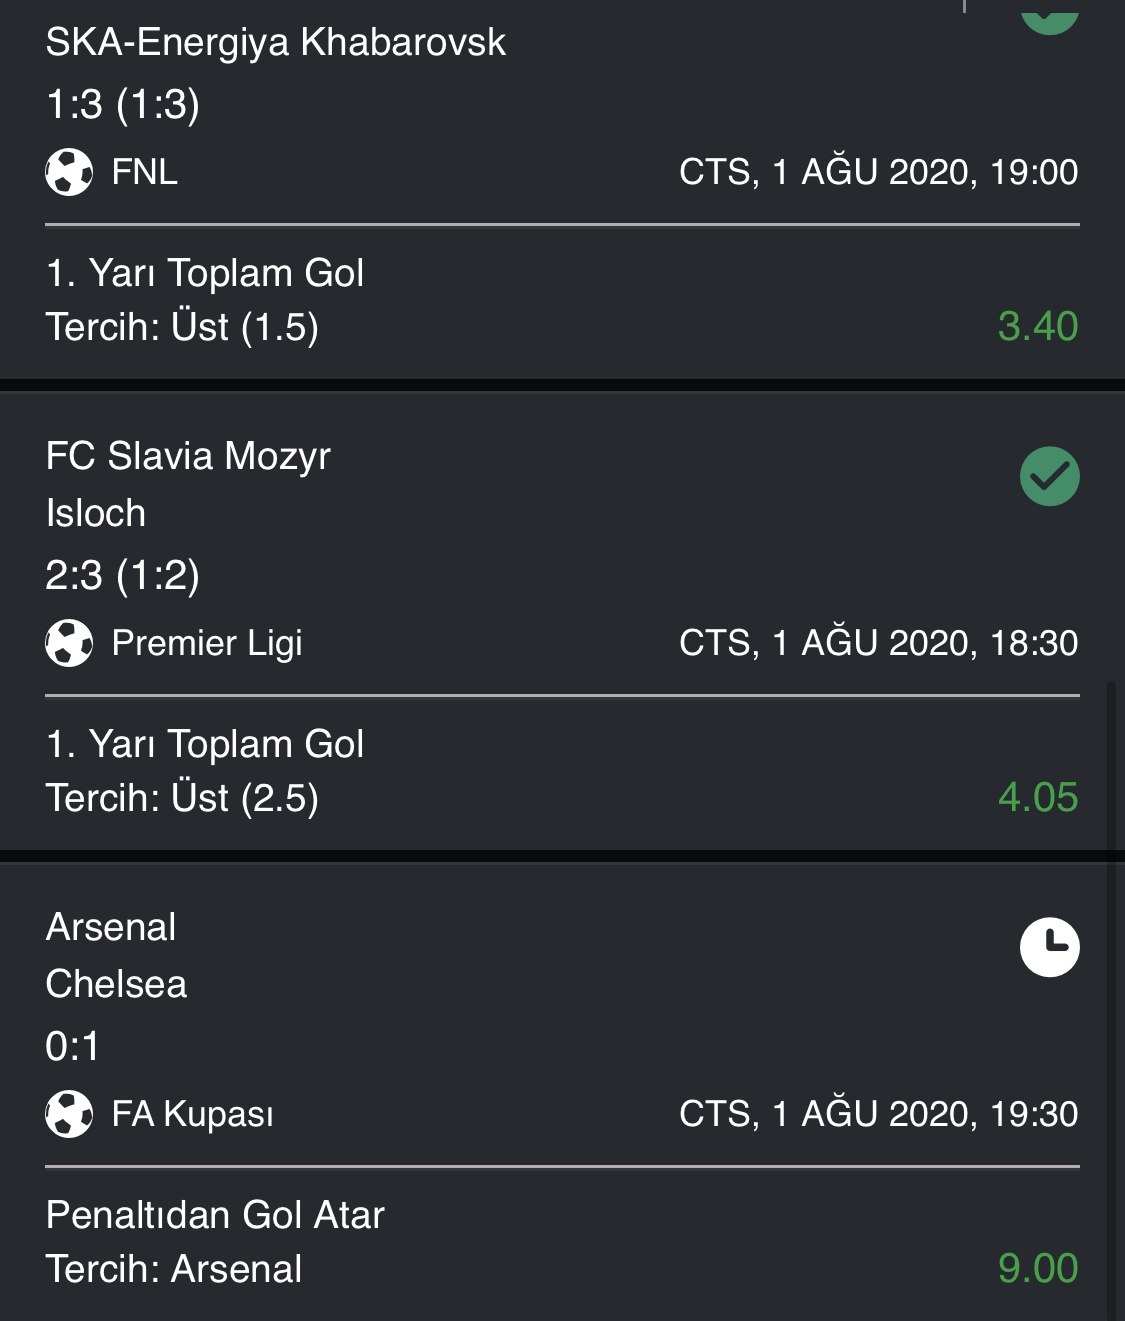Tap the partial green checkmark at top

click(1049, 18)
